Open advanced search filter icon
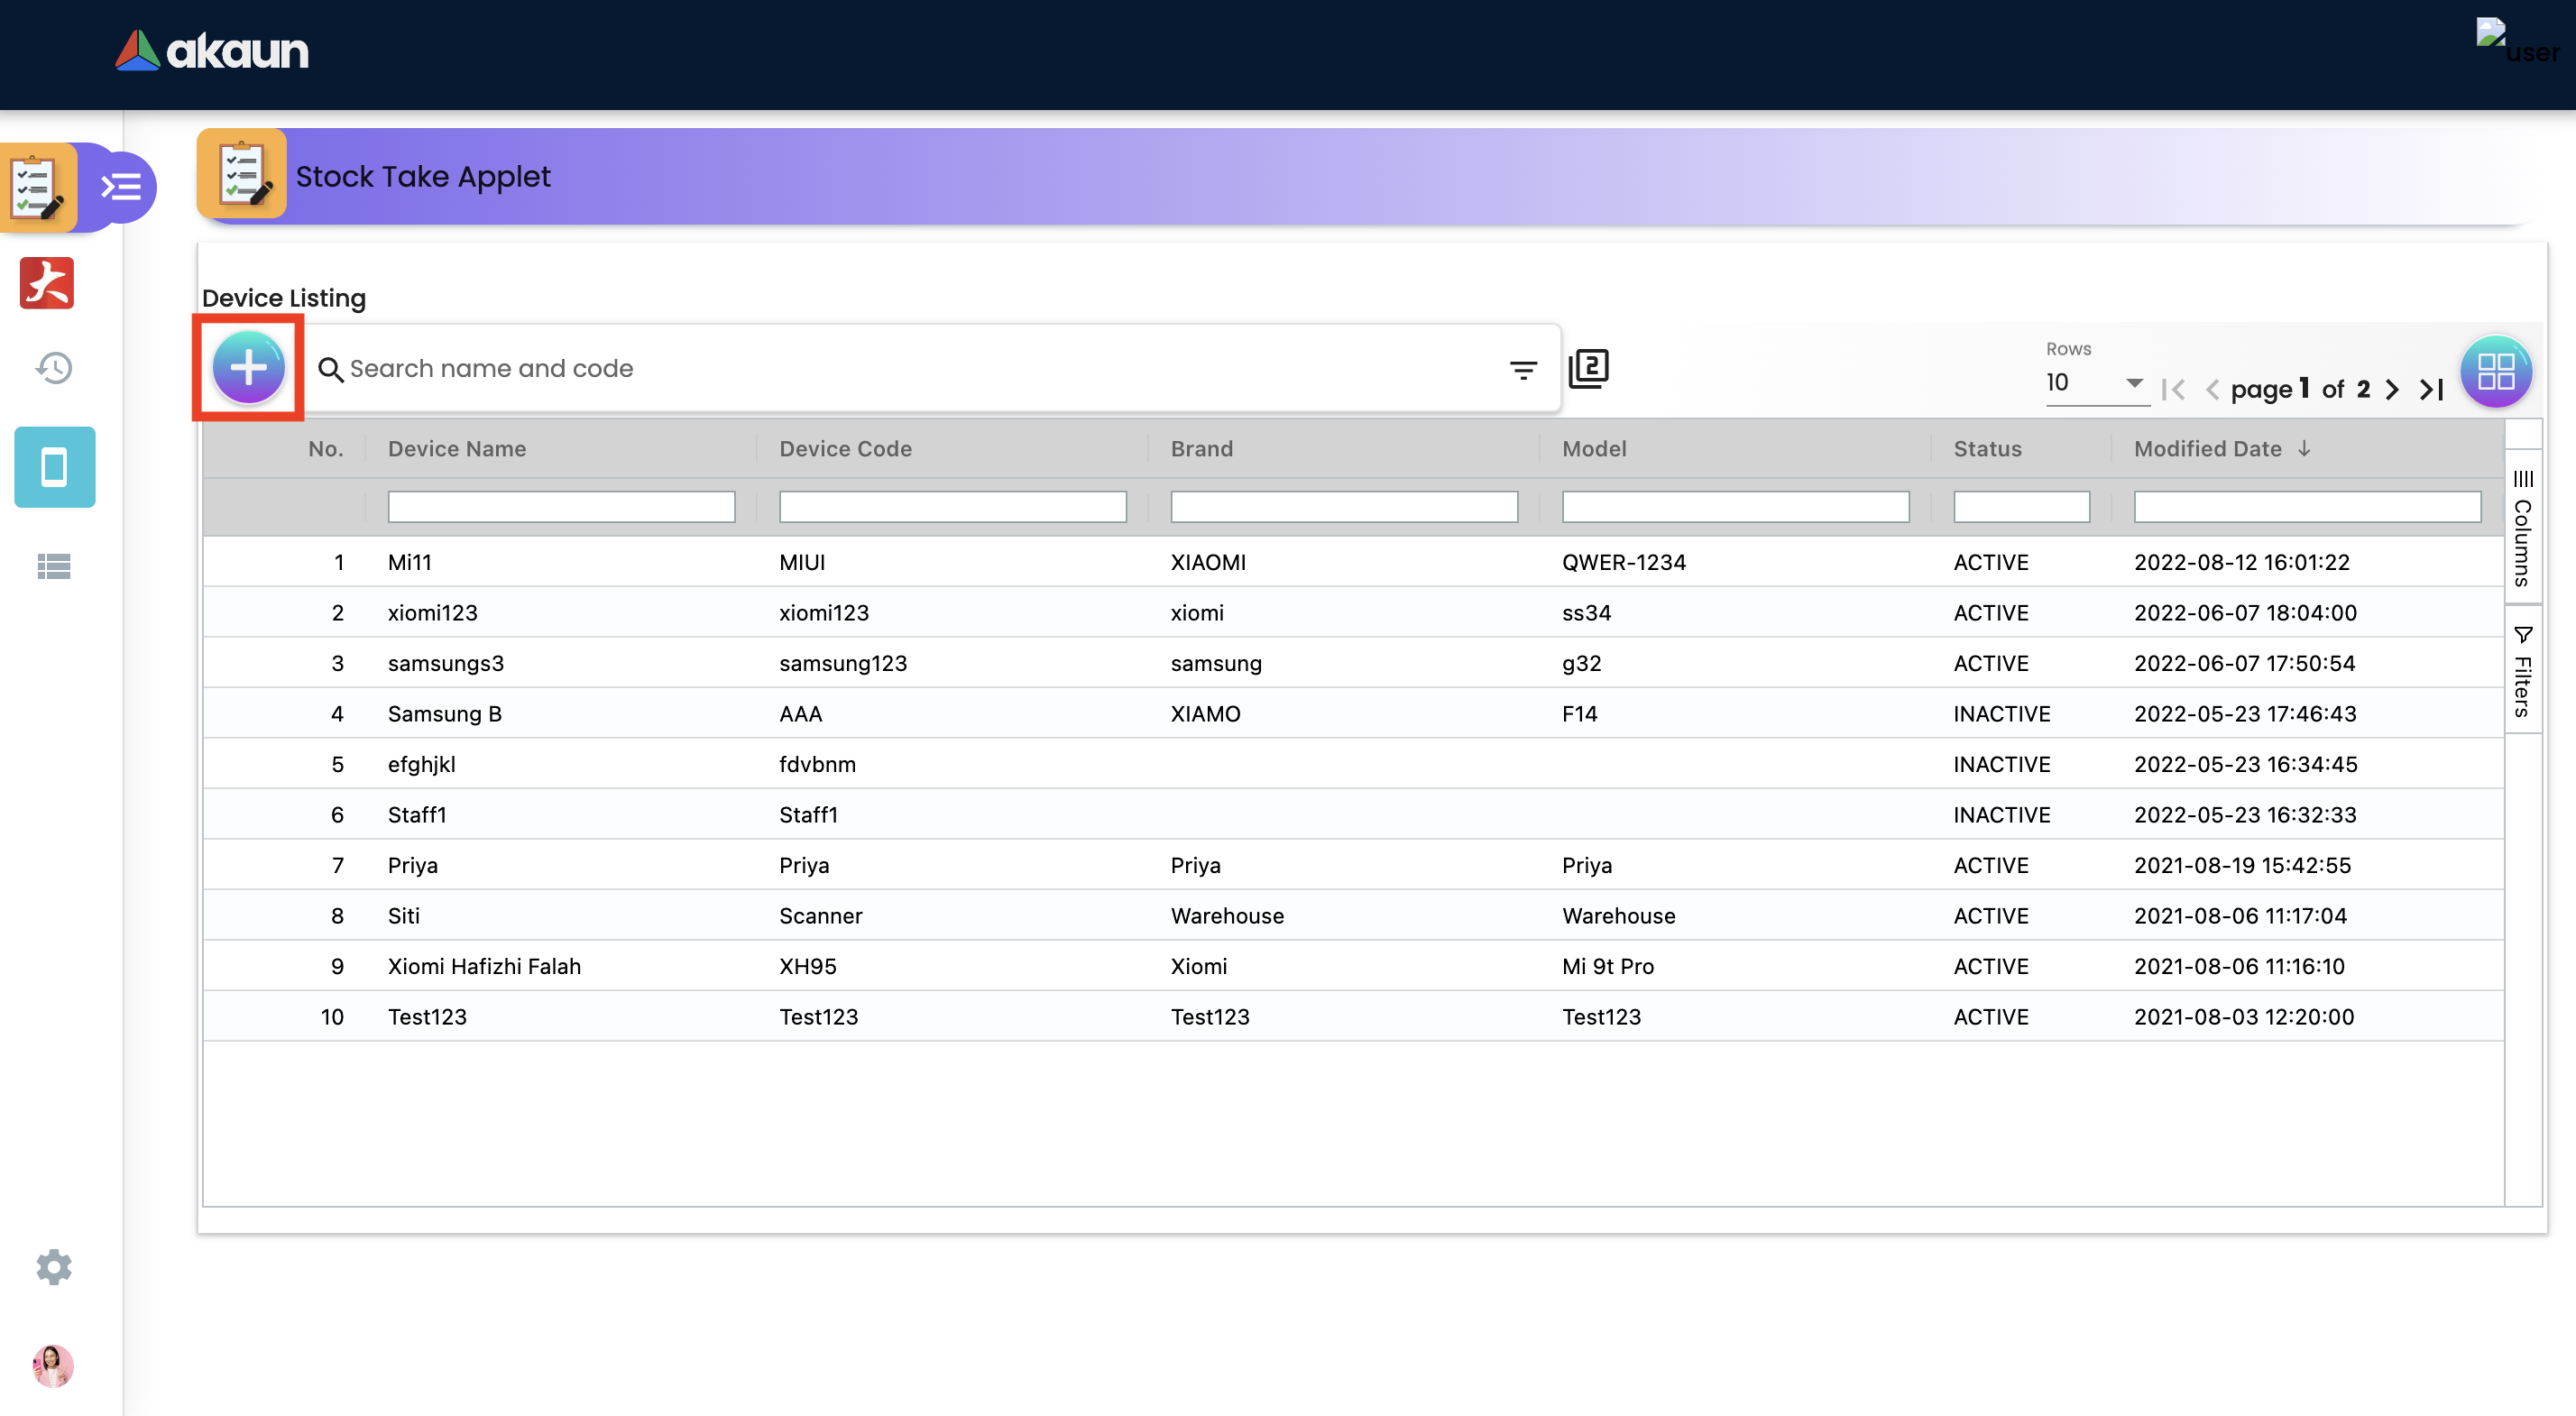Image resolution: width=2576 pixels, height=1416 pixels. 1523,370
